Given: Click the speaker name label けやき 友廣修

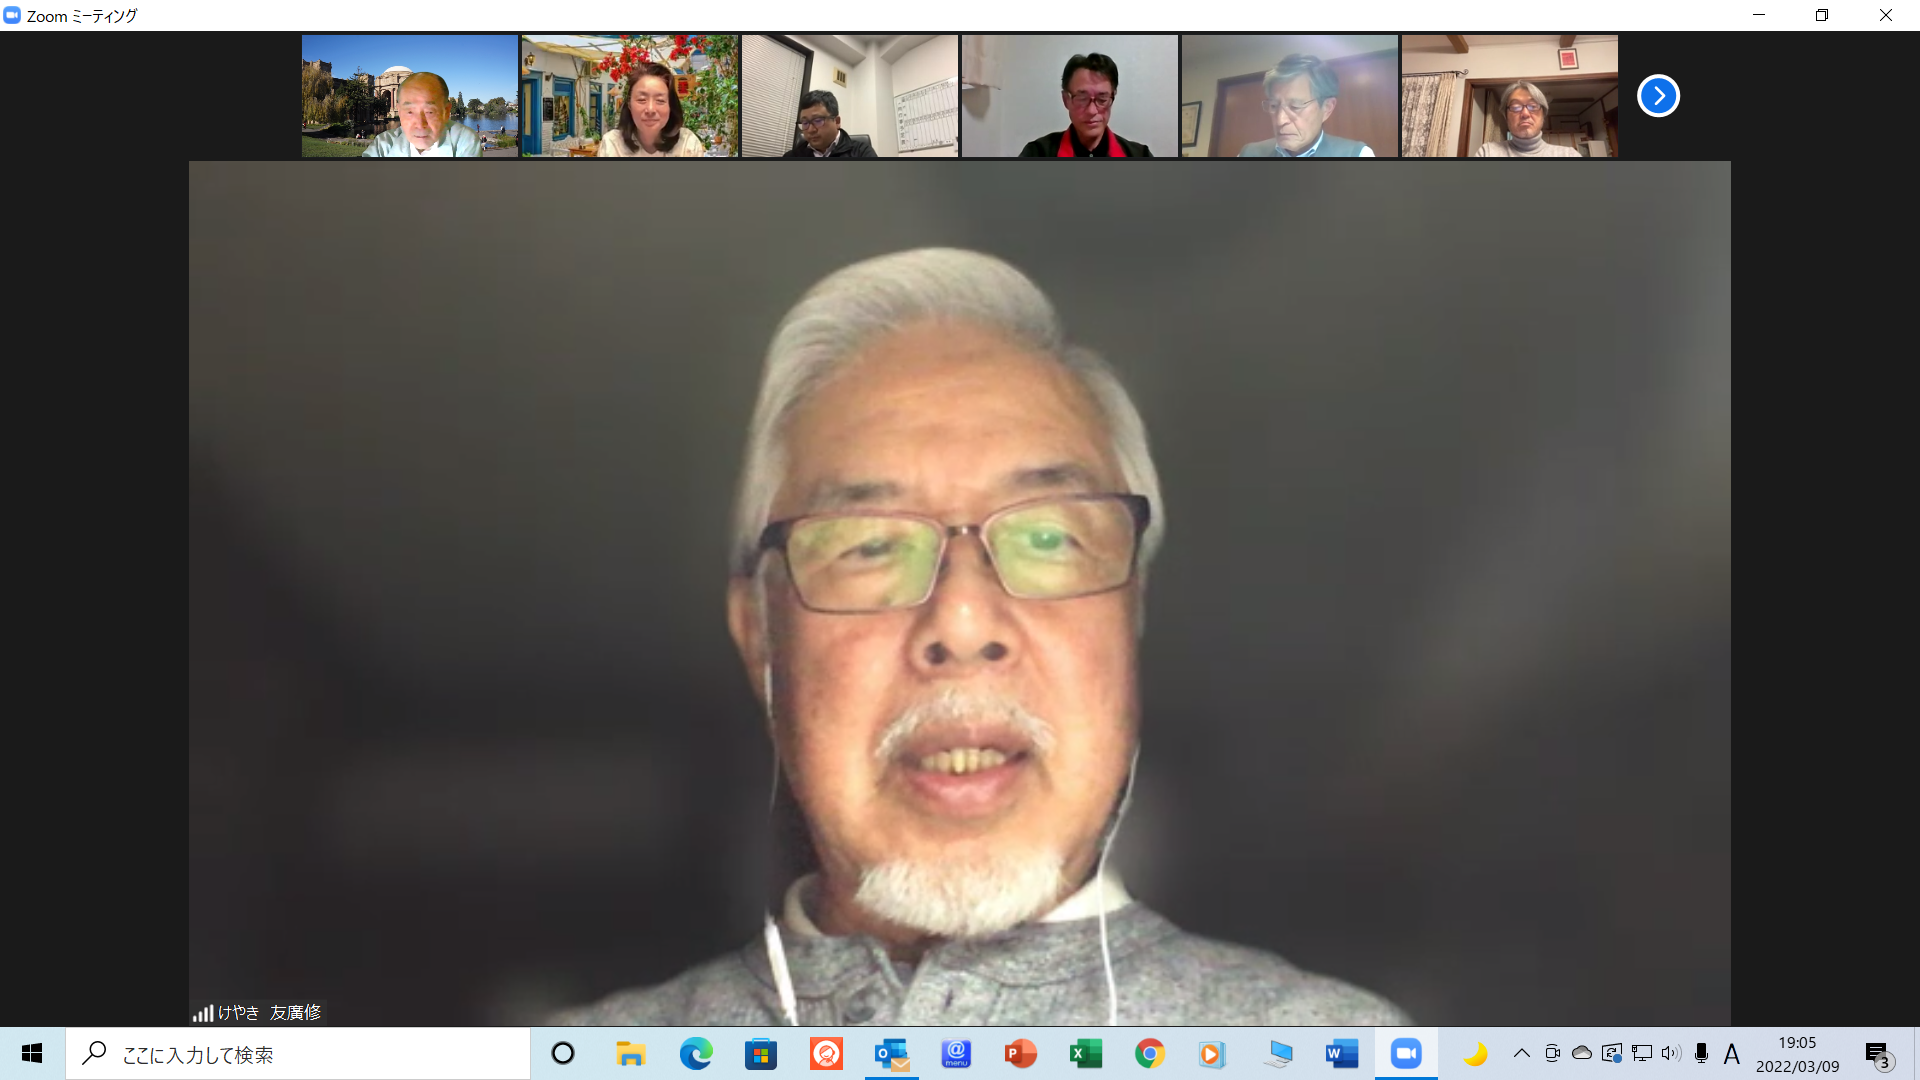Looking at the screenshot, I should (x=269, y=1013).
